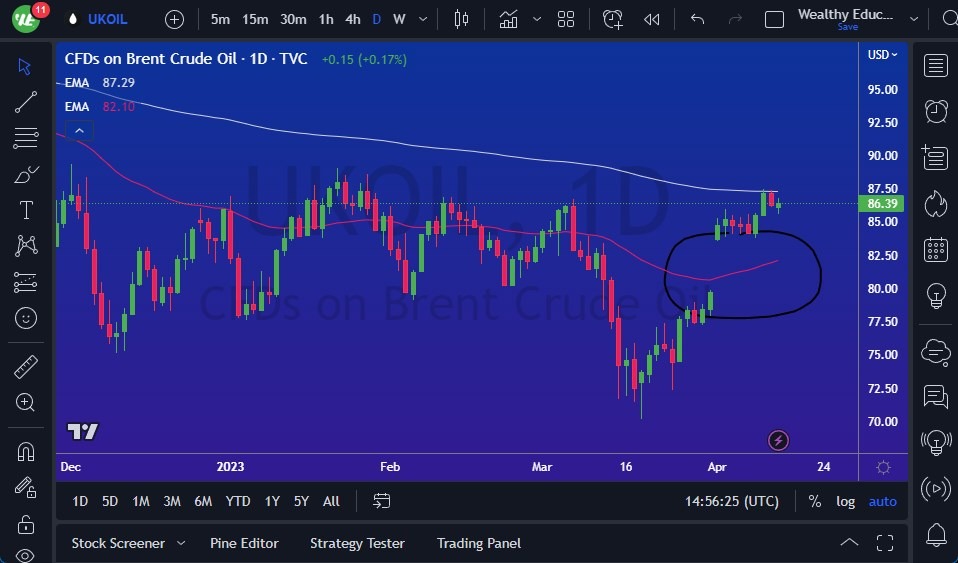
Task: Open USD currency dropdown
Action: (882, 55)
